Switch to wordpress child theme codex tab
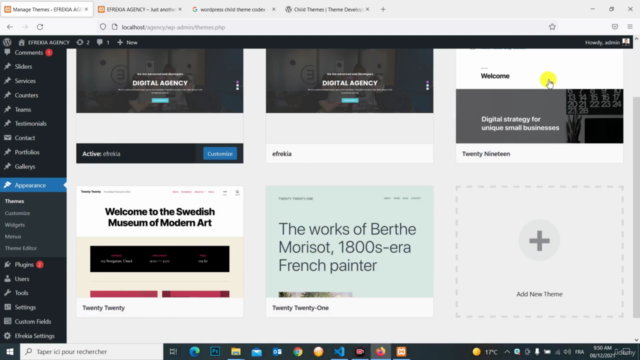 (233, 9)
